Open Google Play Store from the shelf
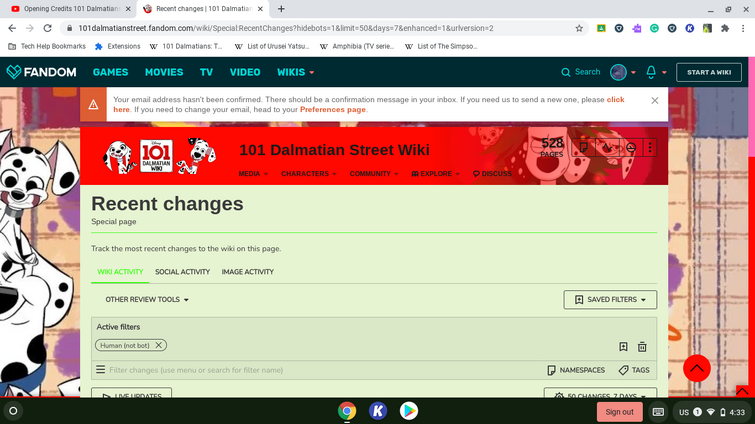 [409, 411]
